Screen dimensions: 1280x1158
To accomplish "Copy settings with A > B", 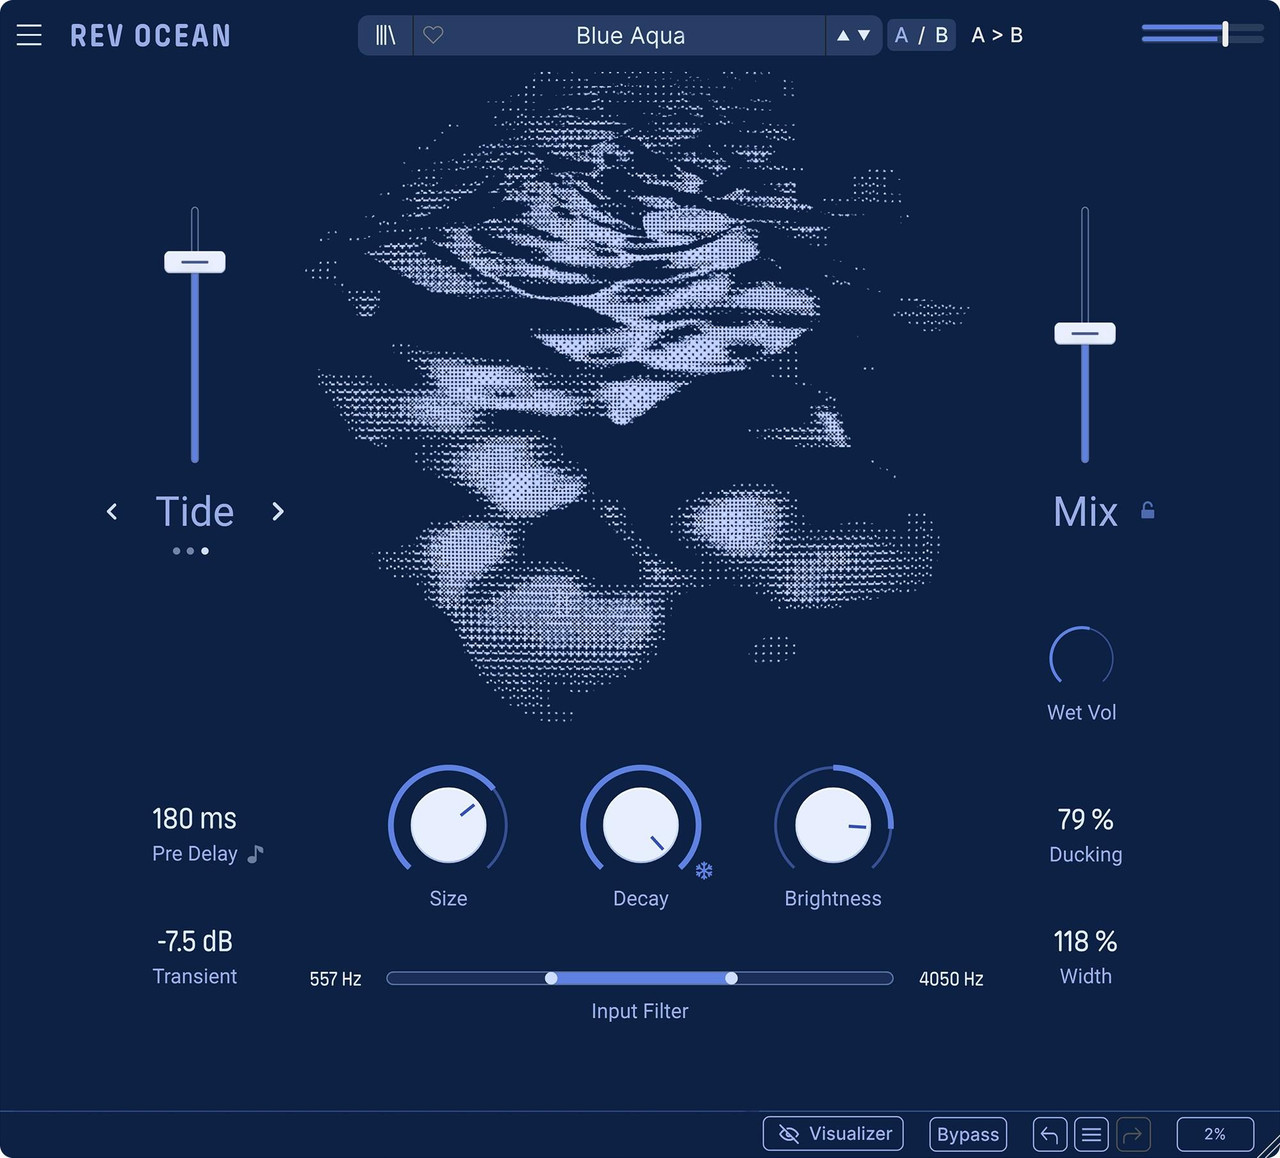I will coord(997,35).
